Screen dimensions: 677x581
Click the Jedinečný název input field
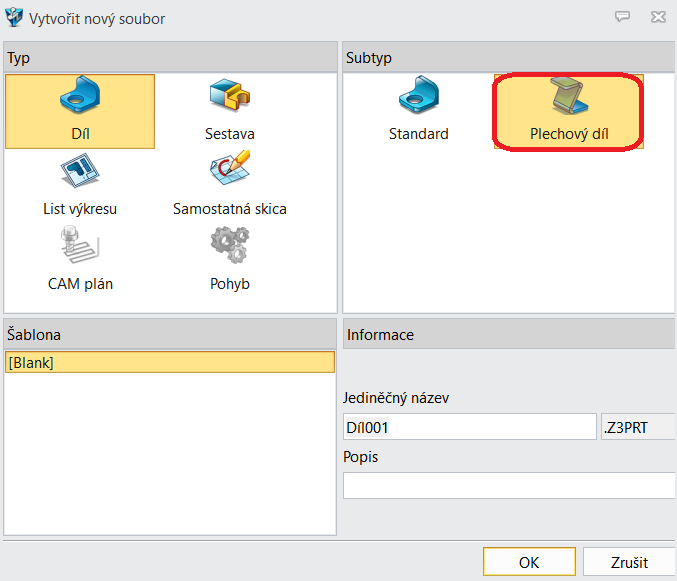click(x=470, y=427)
